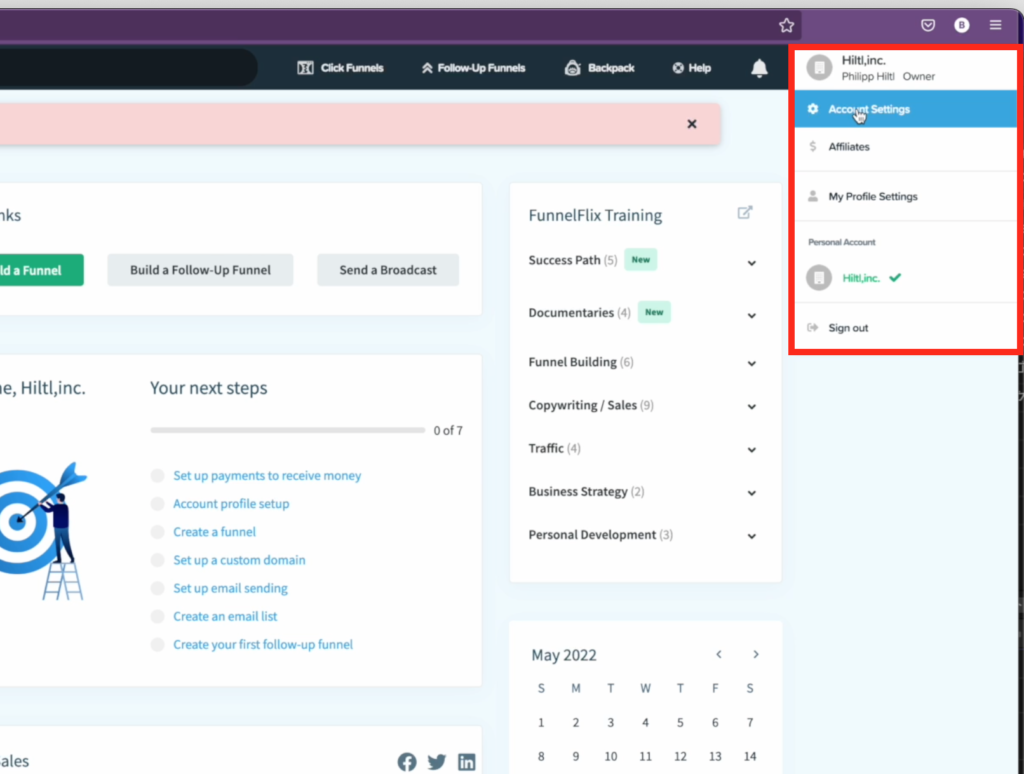This screenshot has width=1024, height=774.
Task: Toggle the Set up payments step circle
Action: coord(157,476)
